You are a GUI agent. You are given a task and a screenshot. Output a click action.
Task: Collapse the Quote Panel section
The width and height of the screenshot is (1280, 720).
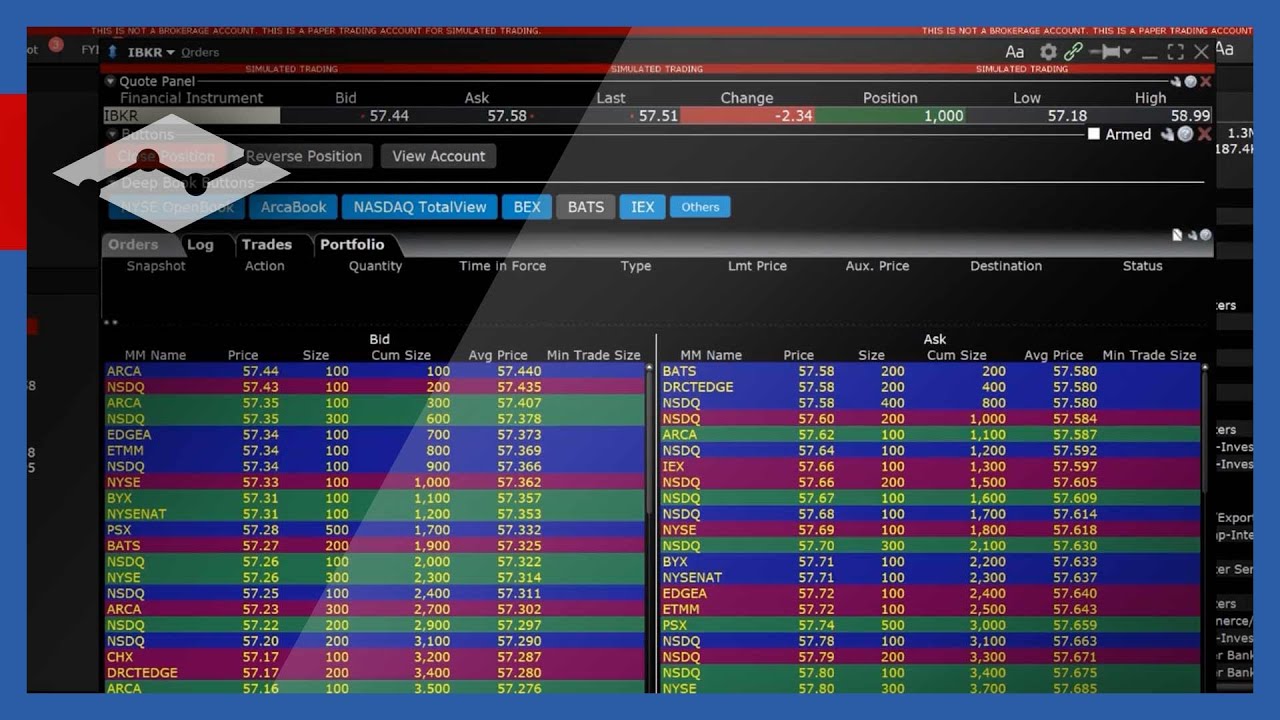[x=110, y=82]
